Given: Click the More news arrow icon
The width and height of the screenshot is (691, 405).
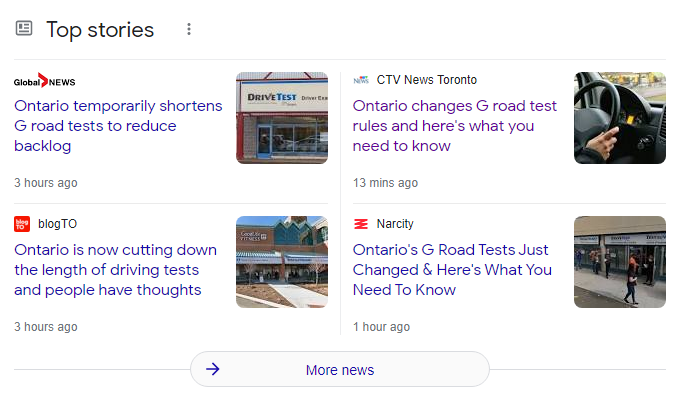Looking at the screenshot, I should click(212, 370).
